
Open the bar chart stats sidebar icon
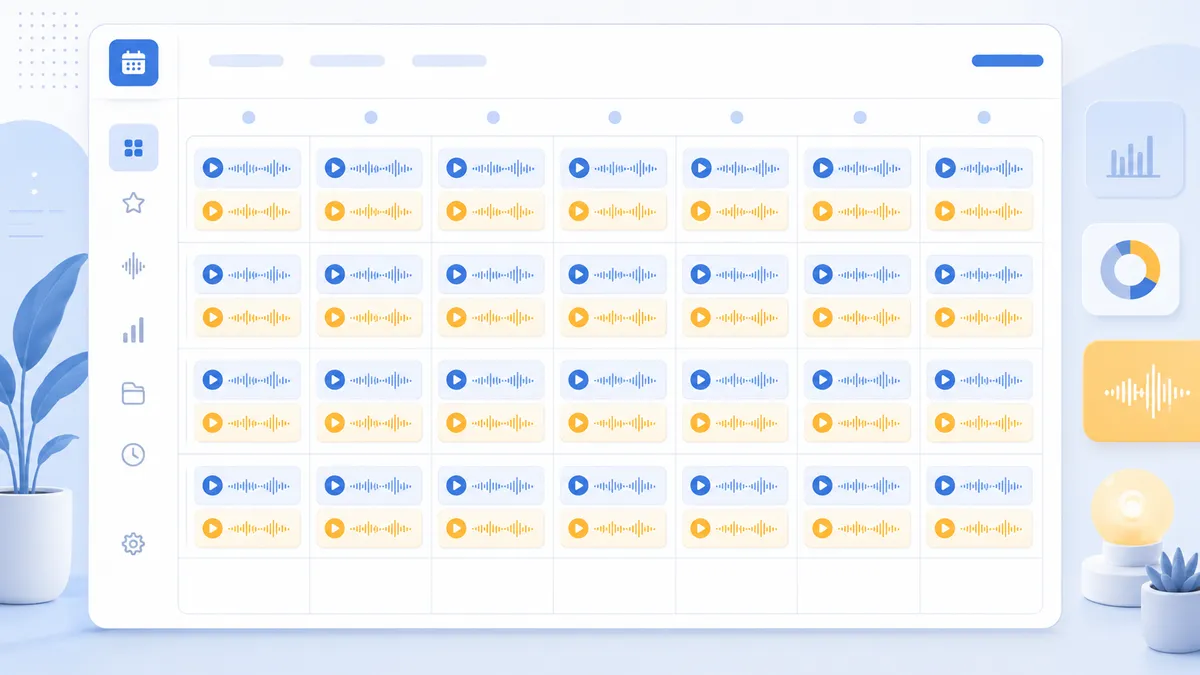133,330
